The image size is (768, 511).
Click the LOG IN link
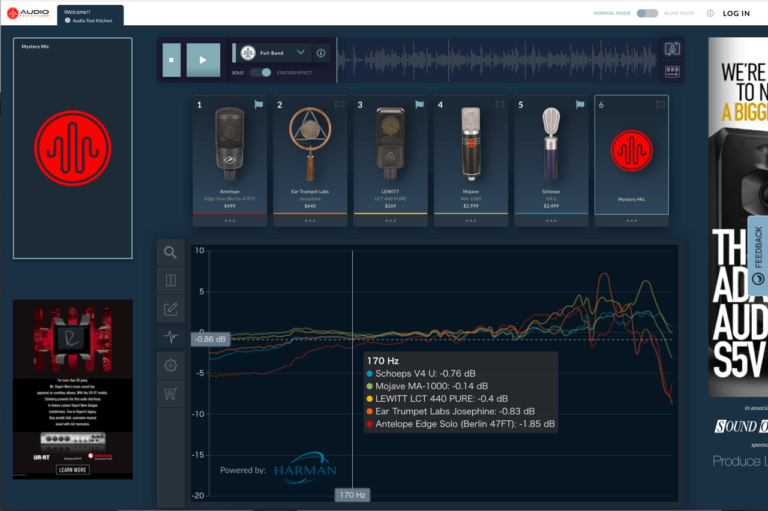(x=736, y=13)
